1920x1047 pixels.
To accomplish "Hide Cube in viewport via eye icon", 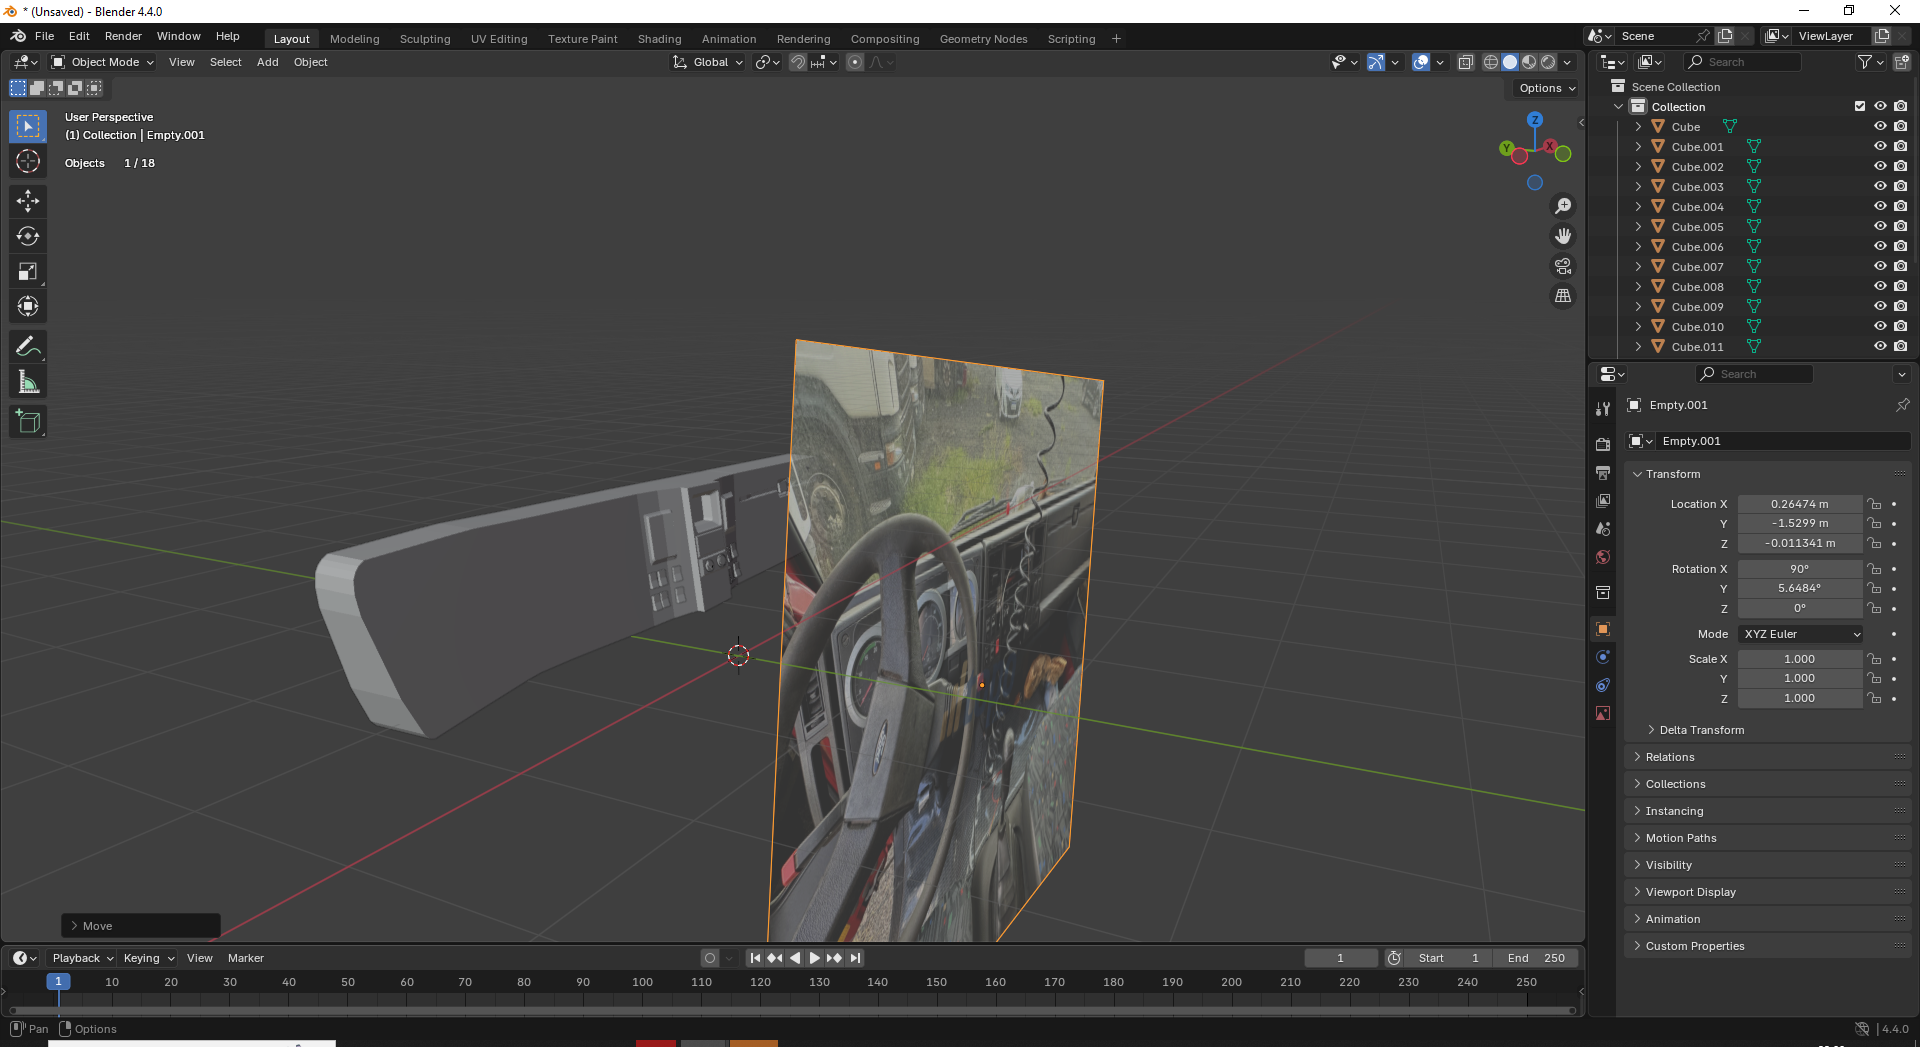I will 1880,127.
